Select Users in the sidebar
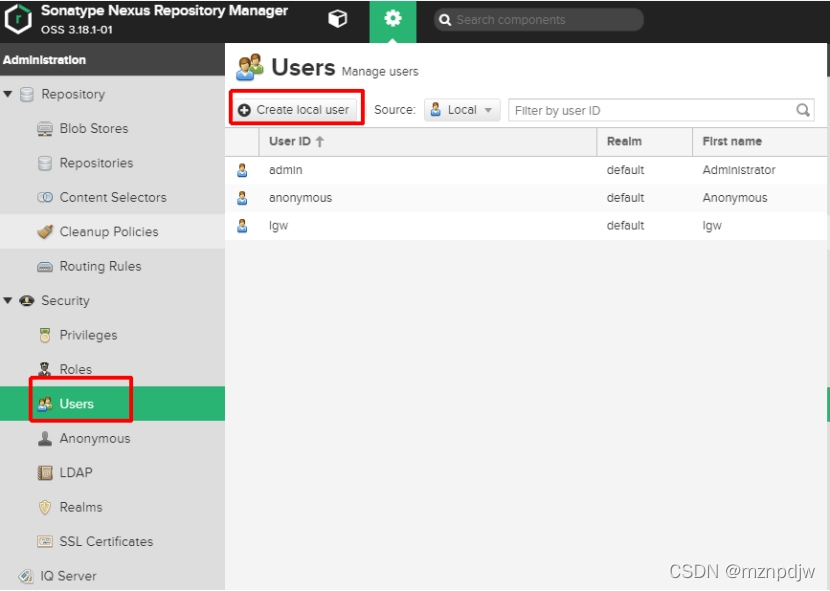 [x=77, y=404]
